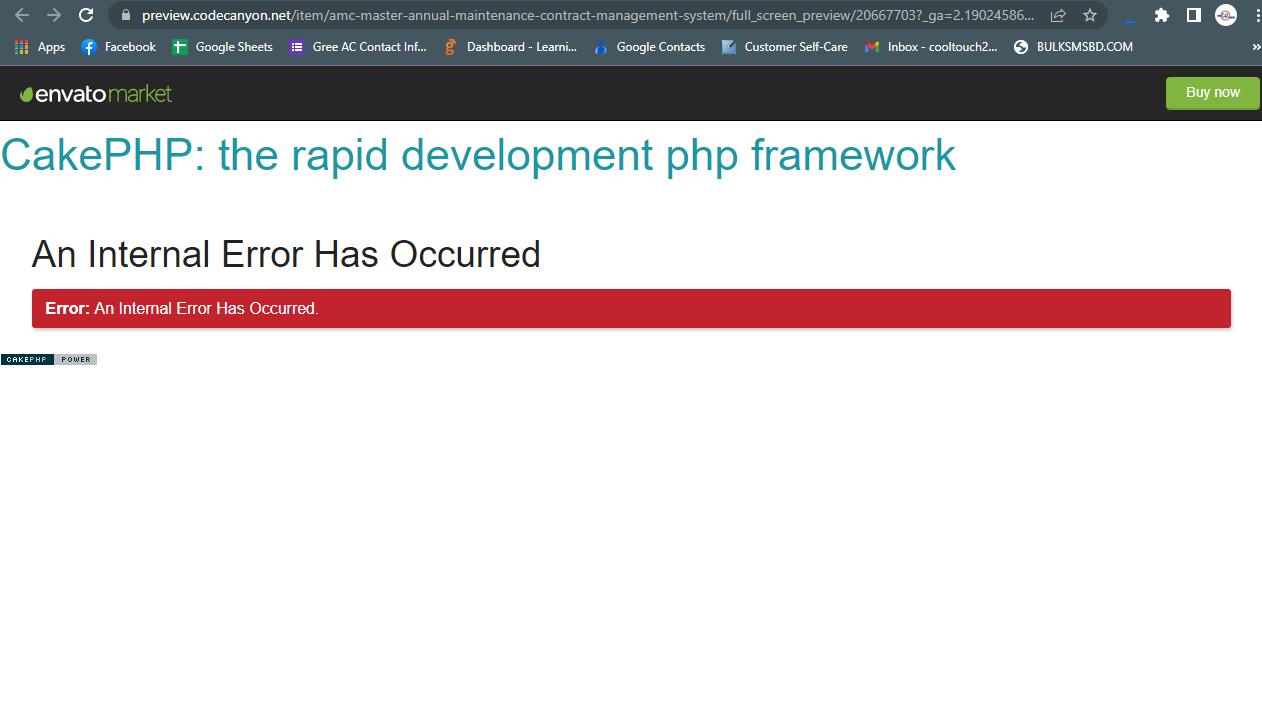Select the codecanyon preview URL in address bar
Screen dimensions: 1262x715
588,15
